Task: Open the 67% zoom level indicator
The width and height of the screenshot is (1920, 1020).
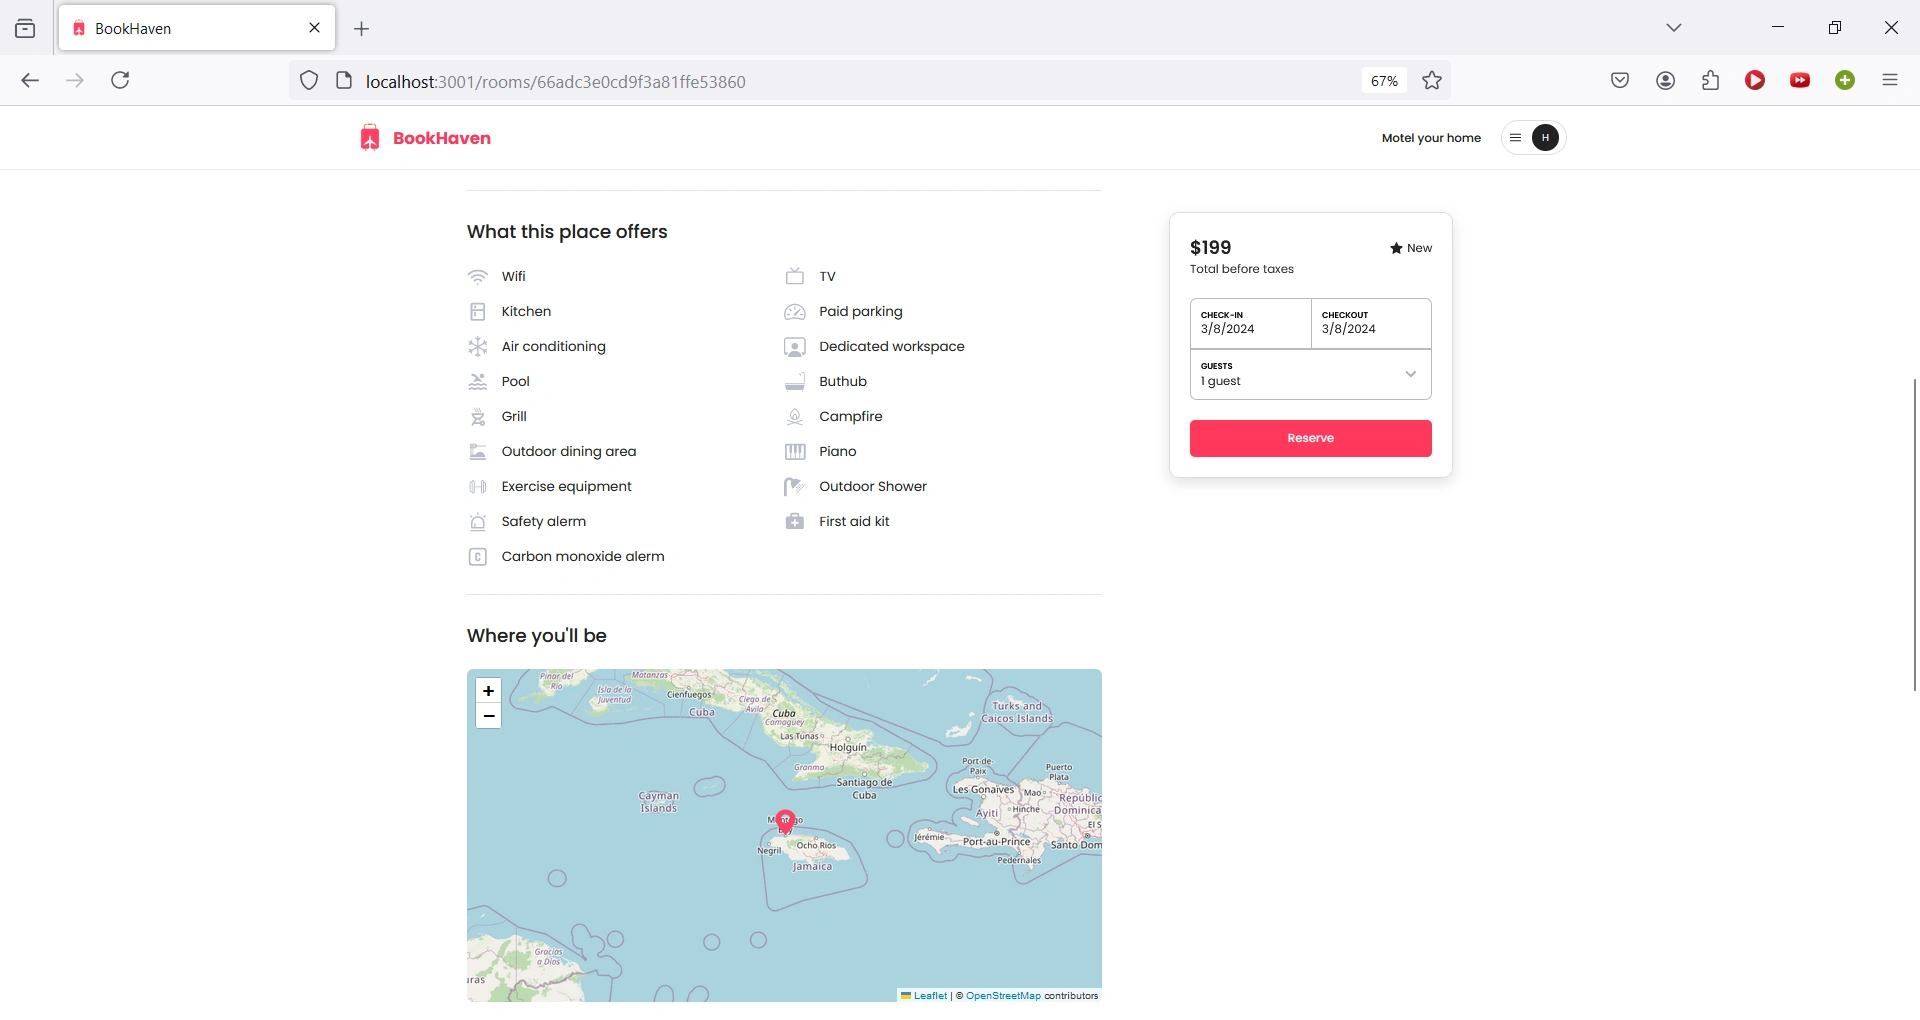Action: click(1384, 81)
